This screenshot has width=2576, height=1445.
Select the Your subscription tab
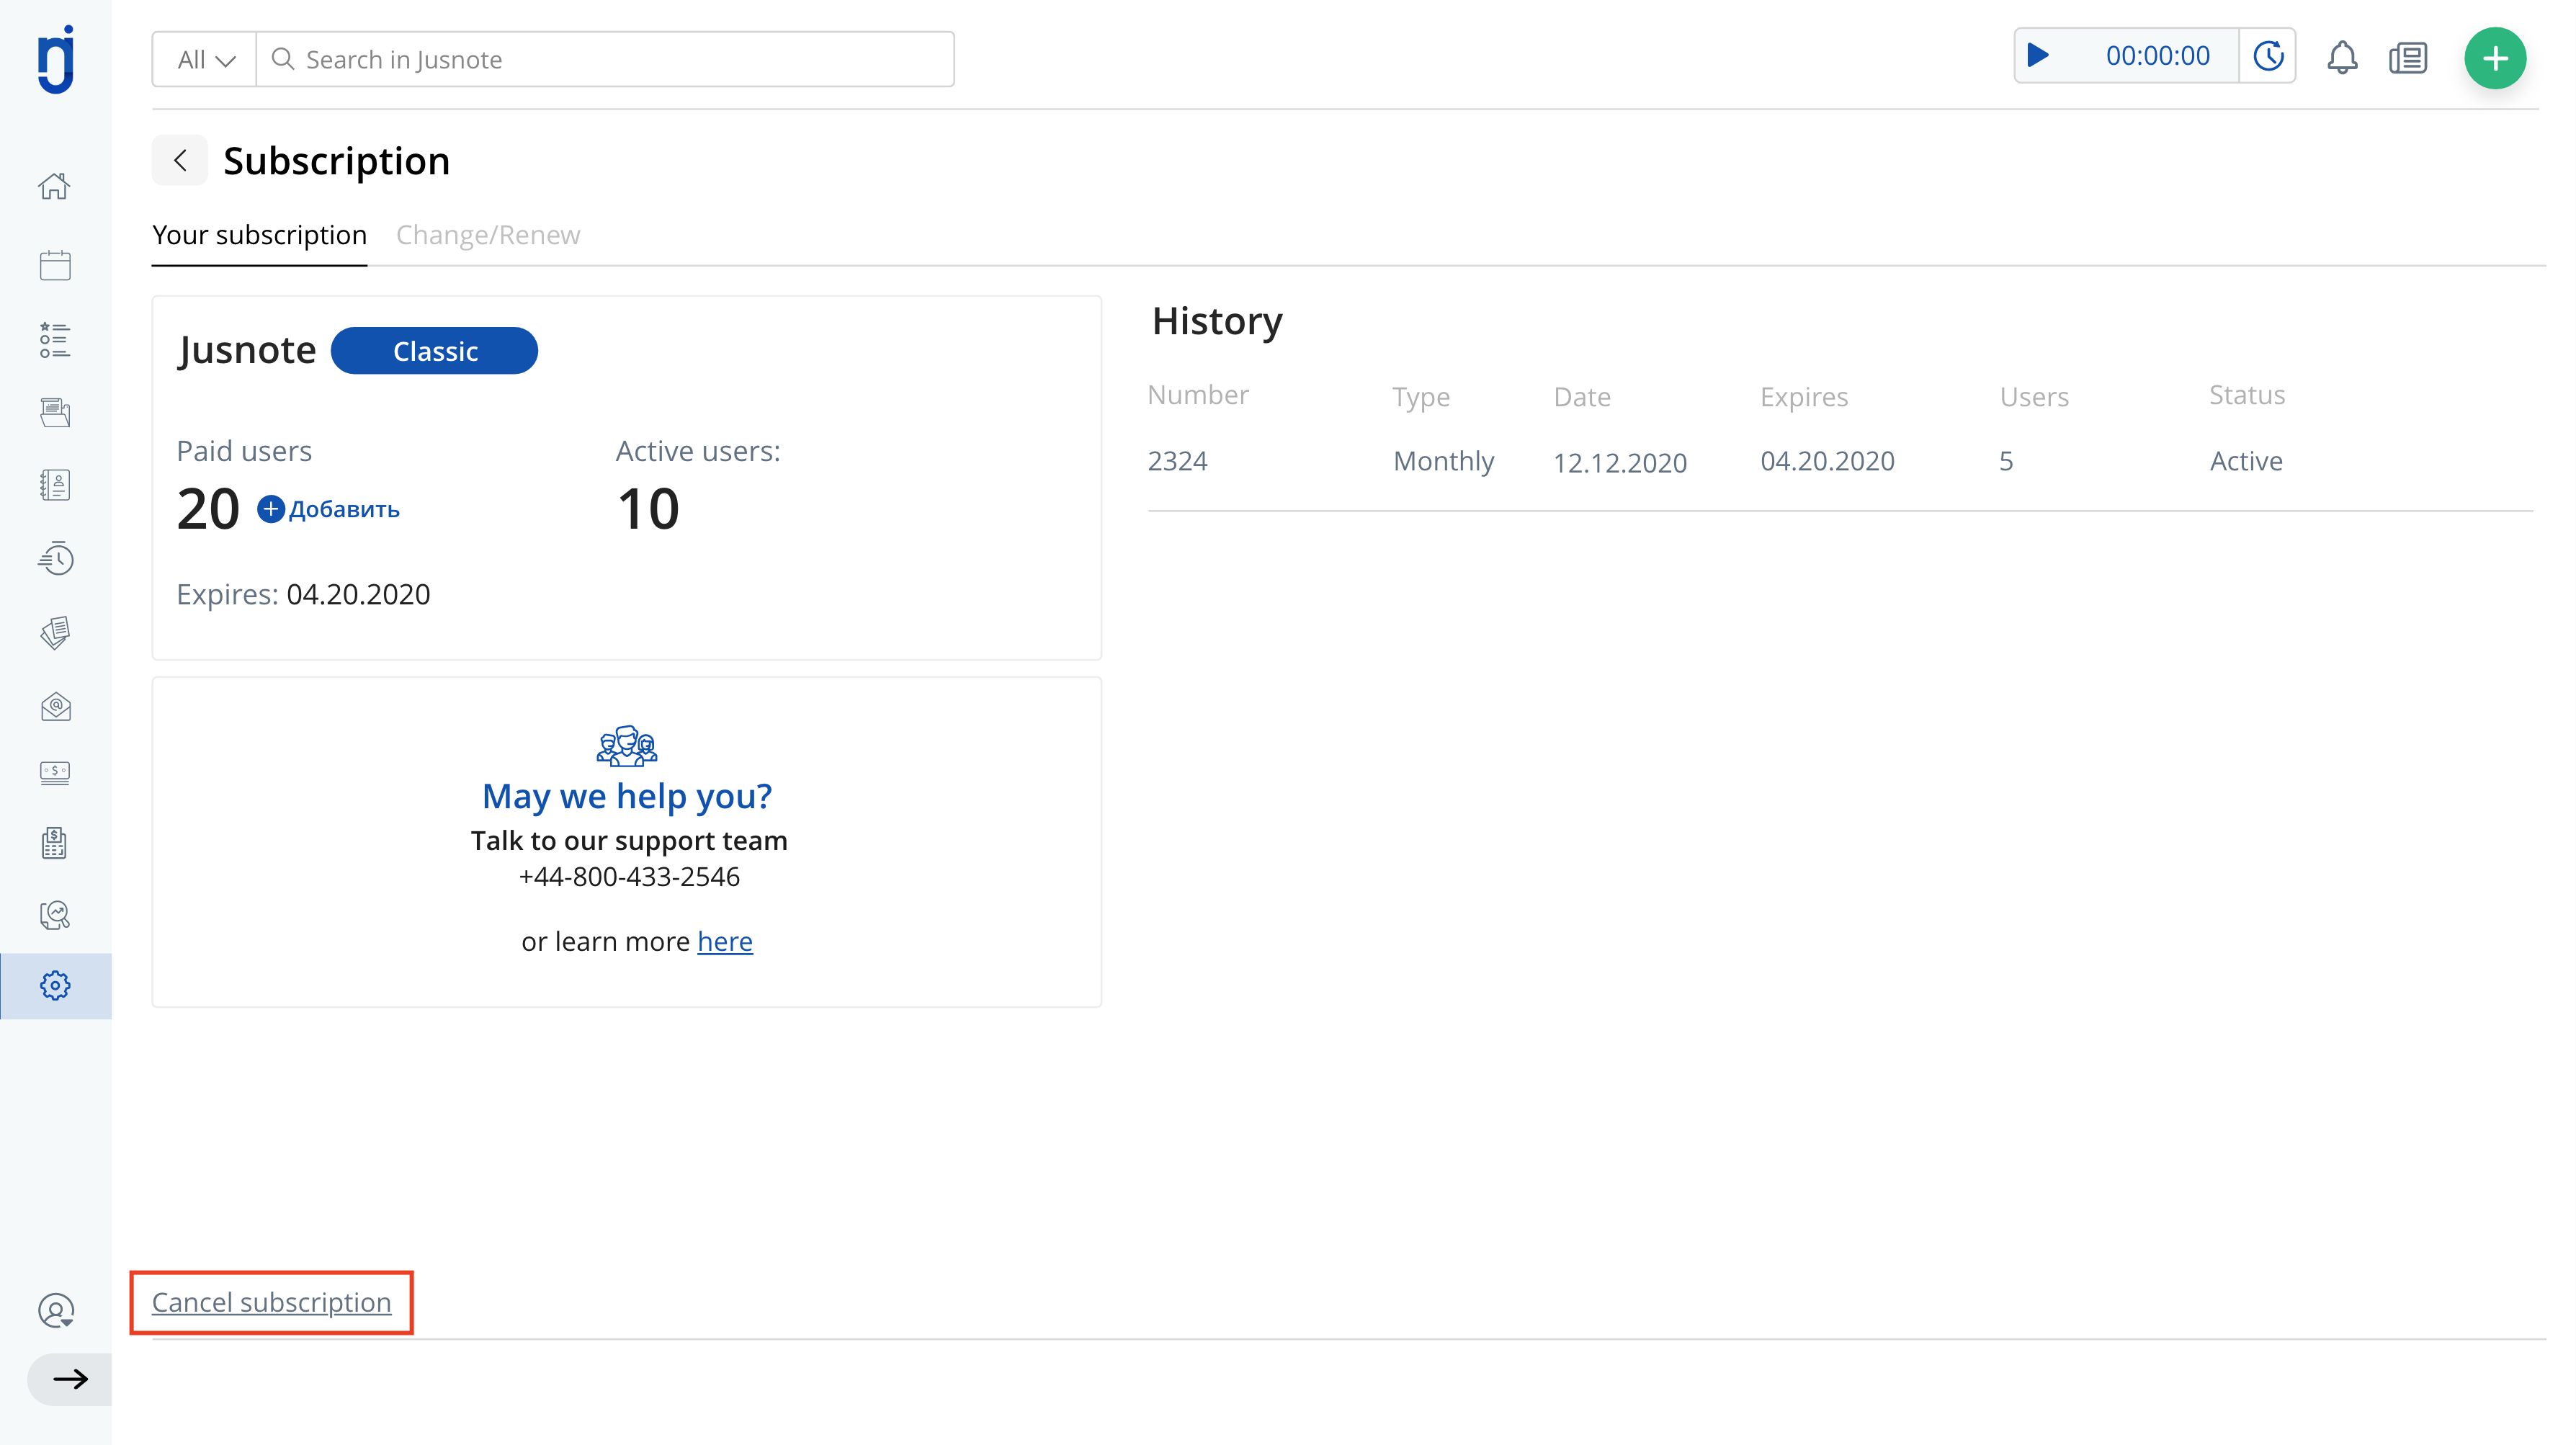coord(259,235)
